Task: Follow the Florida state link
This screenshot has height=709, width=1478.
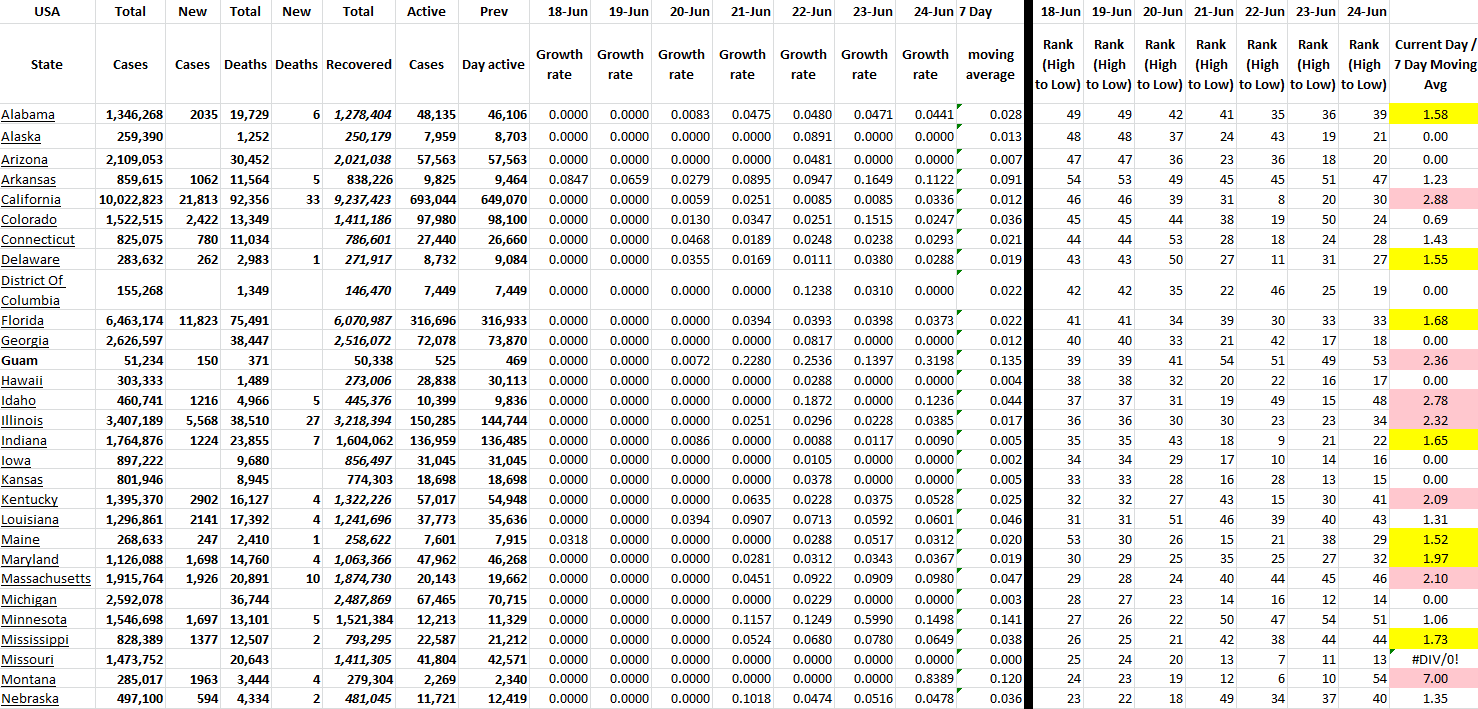Action: (x=24, y=320)
